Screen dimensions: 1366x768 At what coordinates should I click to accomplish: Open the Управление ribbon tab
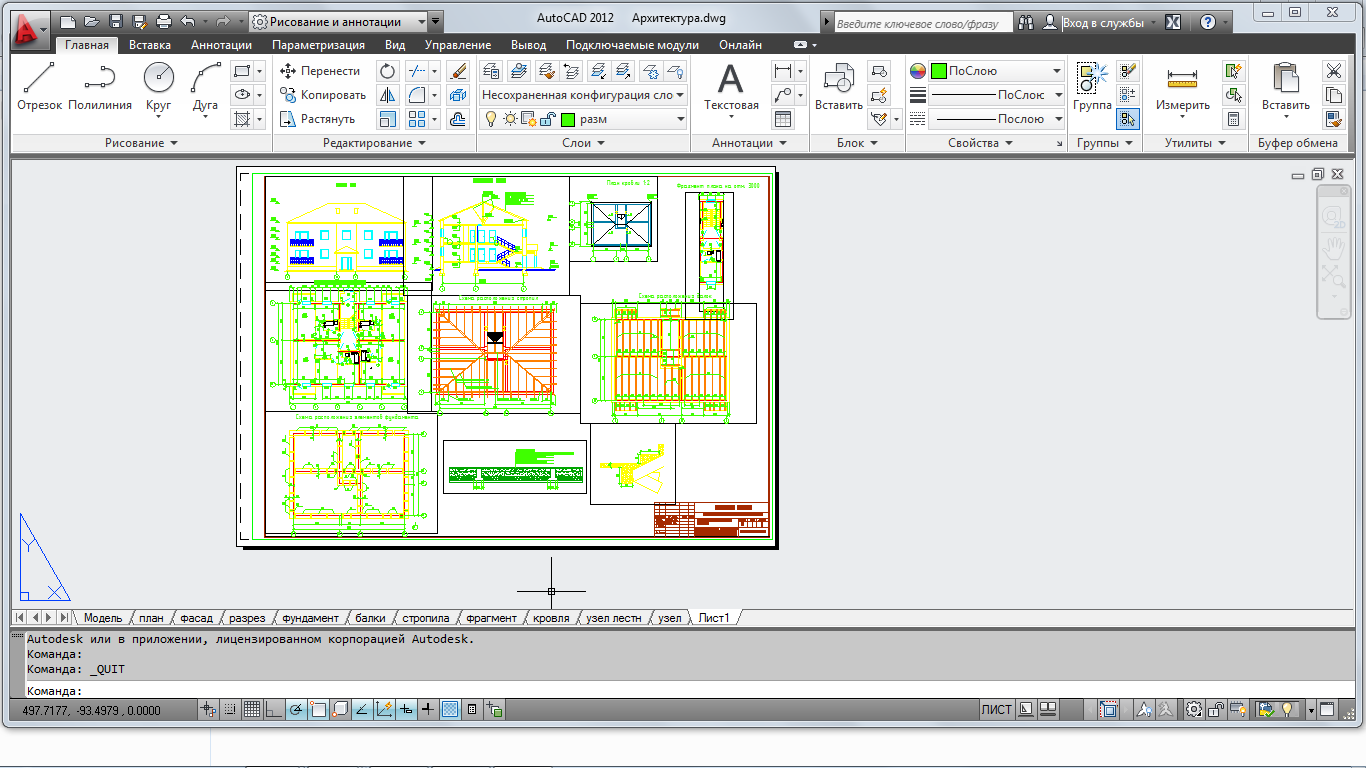pos(458,45)
